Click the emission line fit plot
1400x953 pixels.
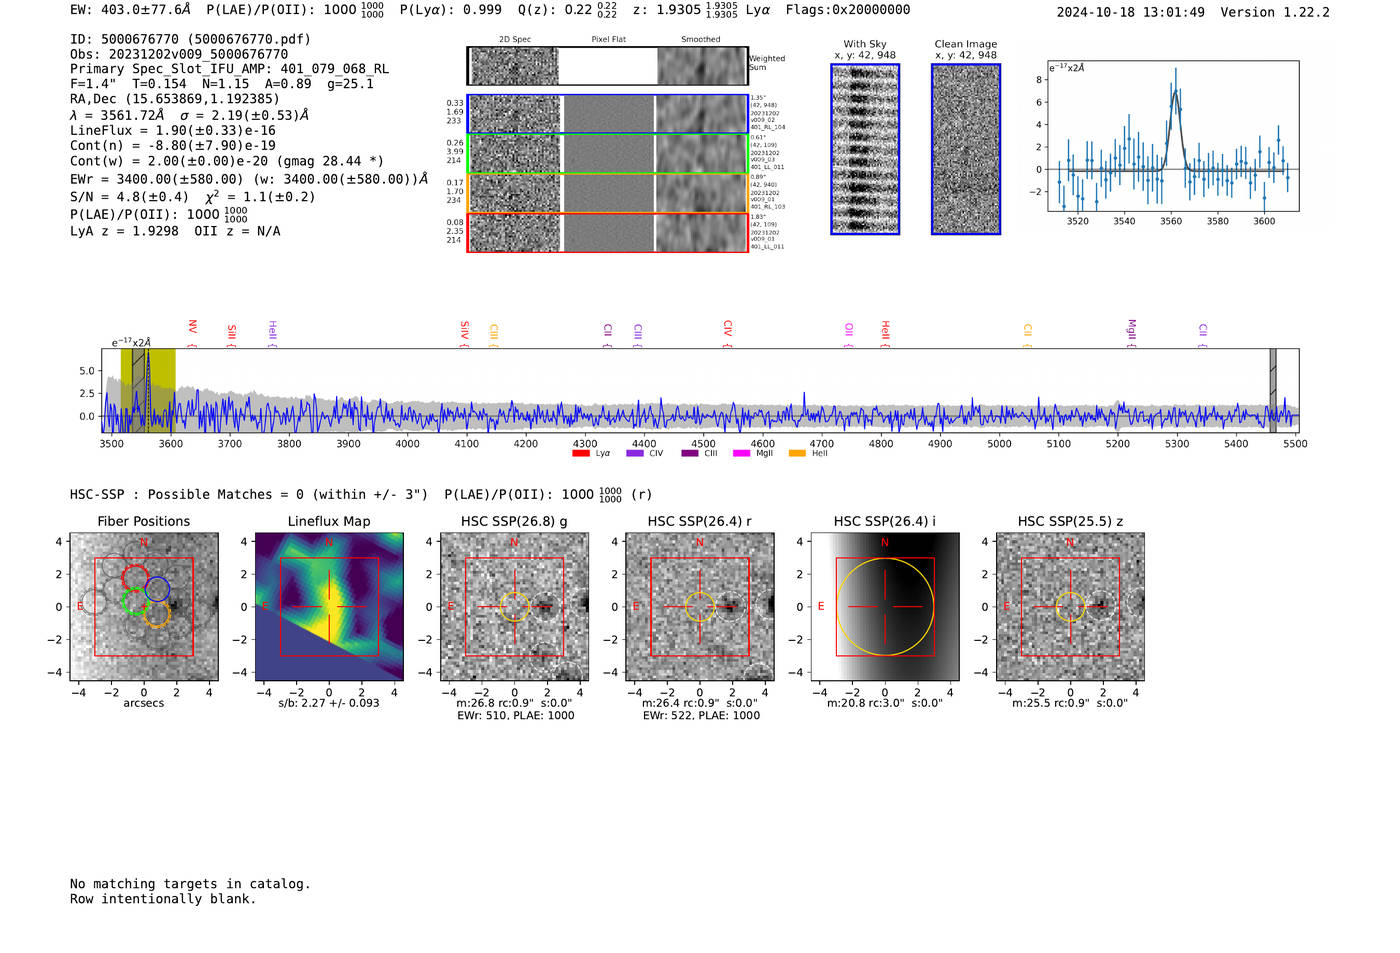coord(1173,136)
